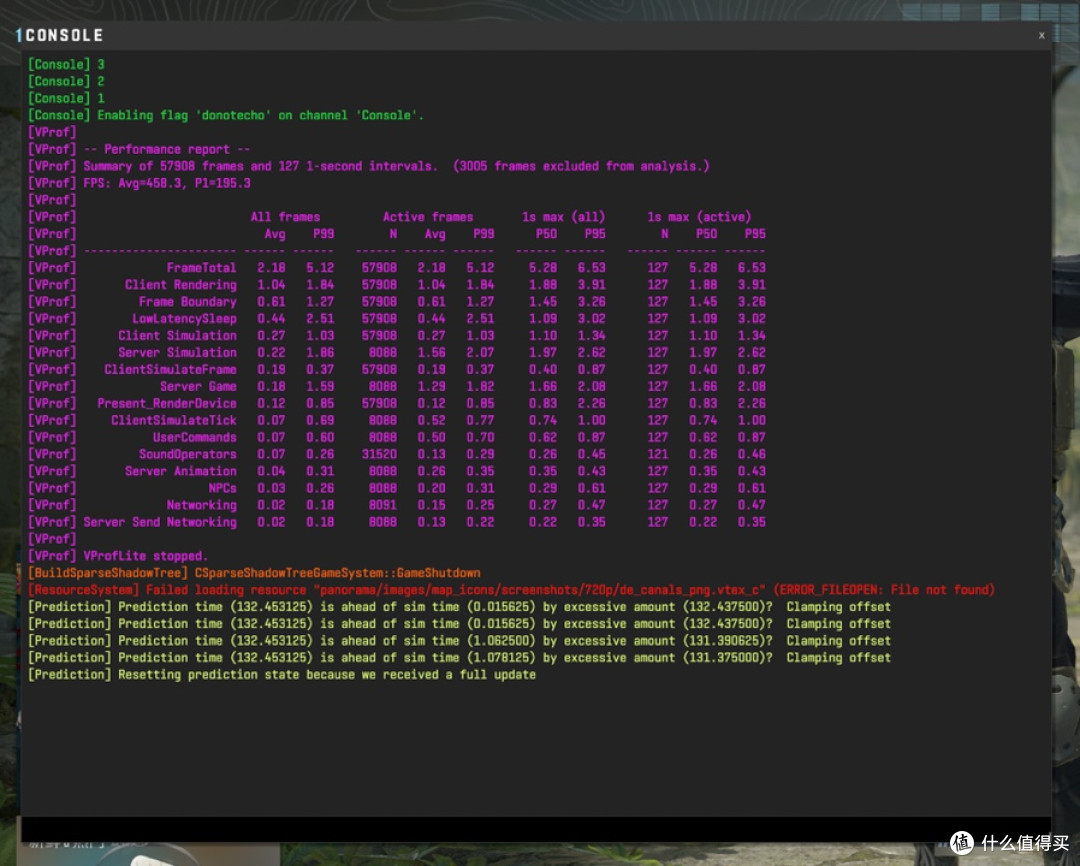
Task: Click the 'All frames' column header
Action: point(285,217)
